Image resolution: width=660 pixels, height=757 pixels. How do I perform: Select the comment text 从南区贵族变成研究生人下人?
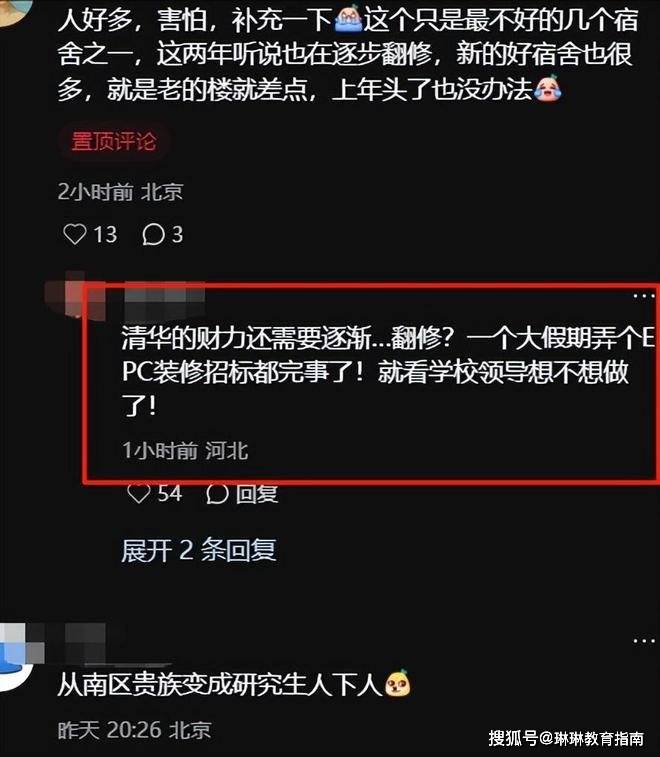pos(220,684)
